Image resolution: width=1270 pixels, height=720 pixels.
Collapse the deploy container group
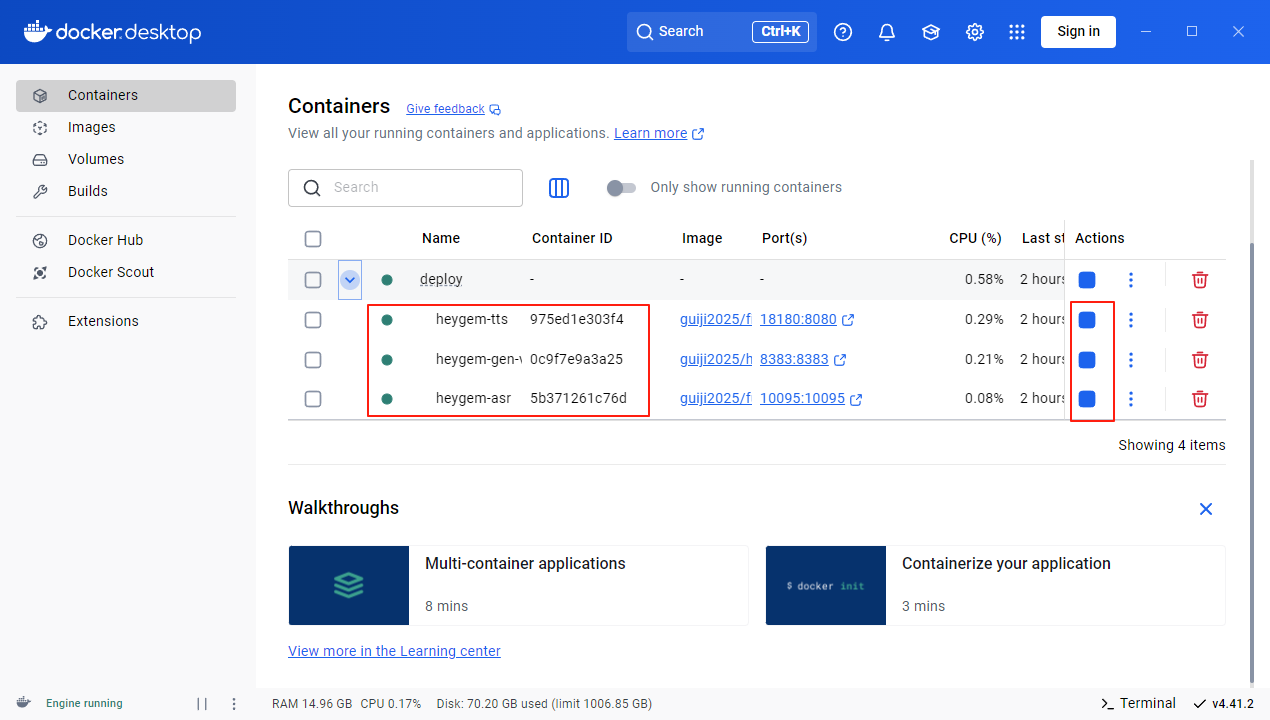[349, 279]
